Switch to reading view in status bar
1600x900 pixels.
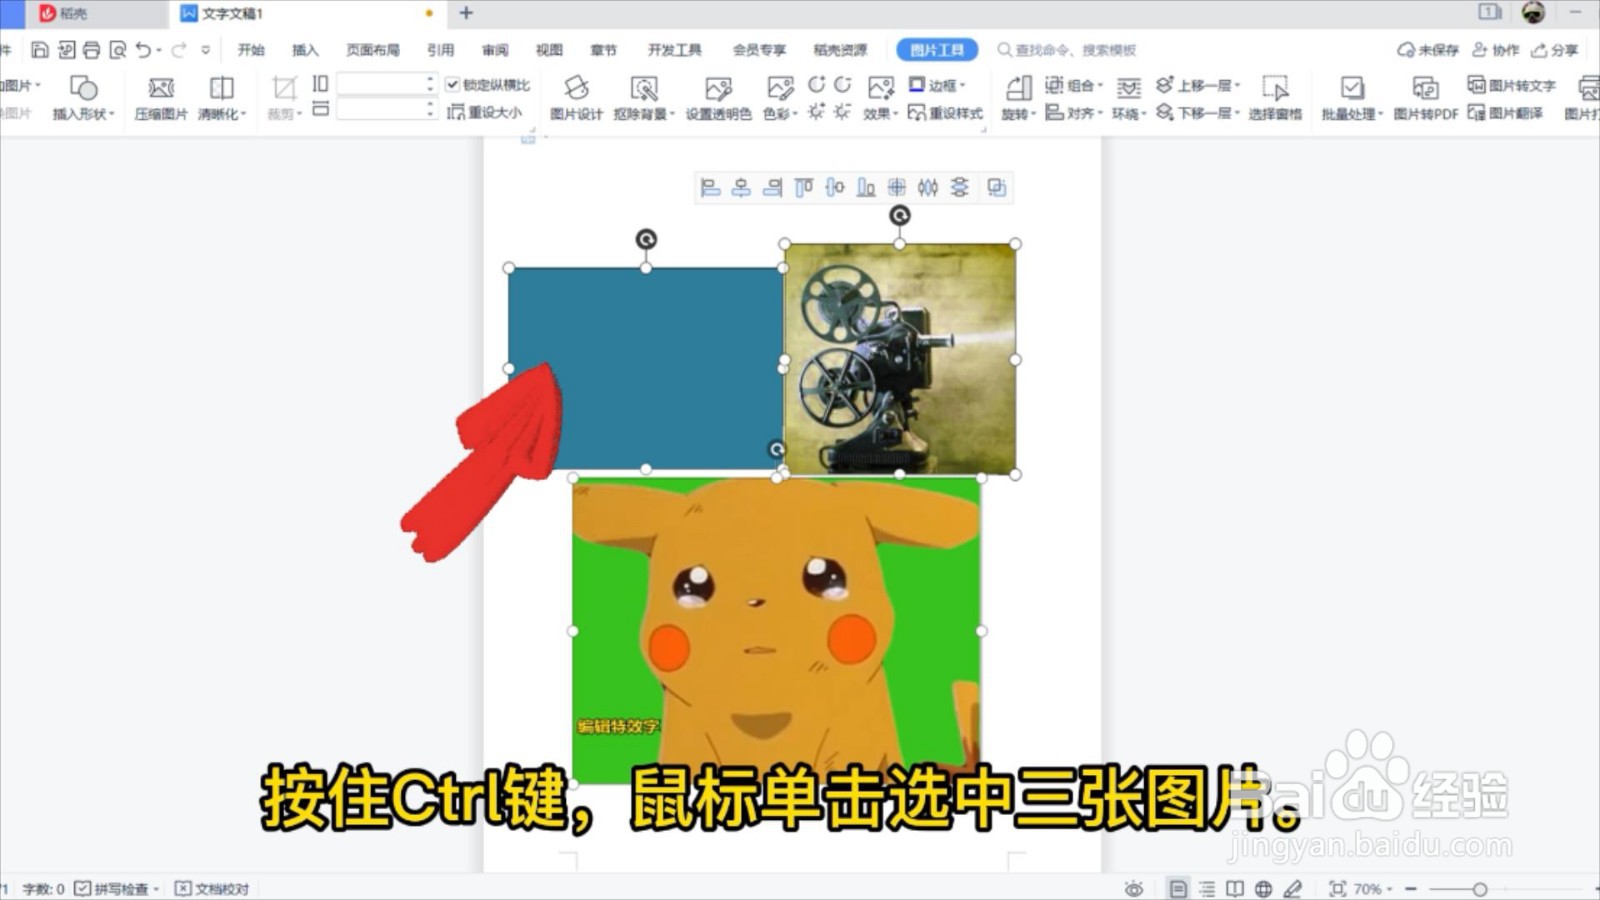tap(1235, 888)
